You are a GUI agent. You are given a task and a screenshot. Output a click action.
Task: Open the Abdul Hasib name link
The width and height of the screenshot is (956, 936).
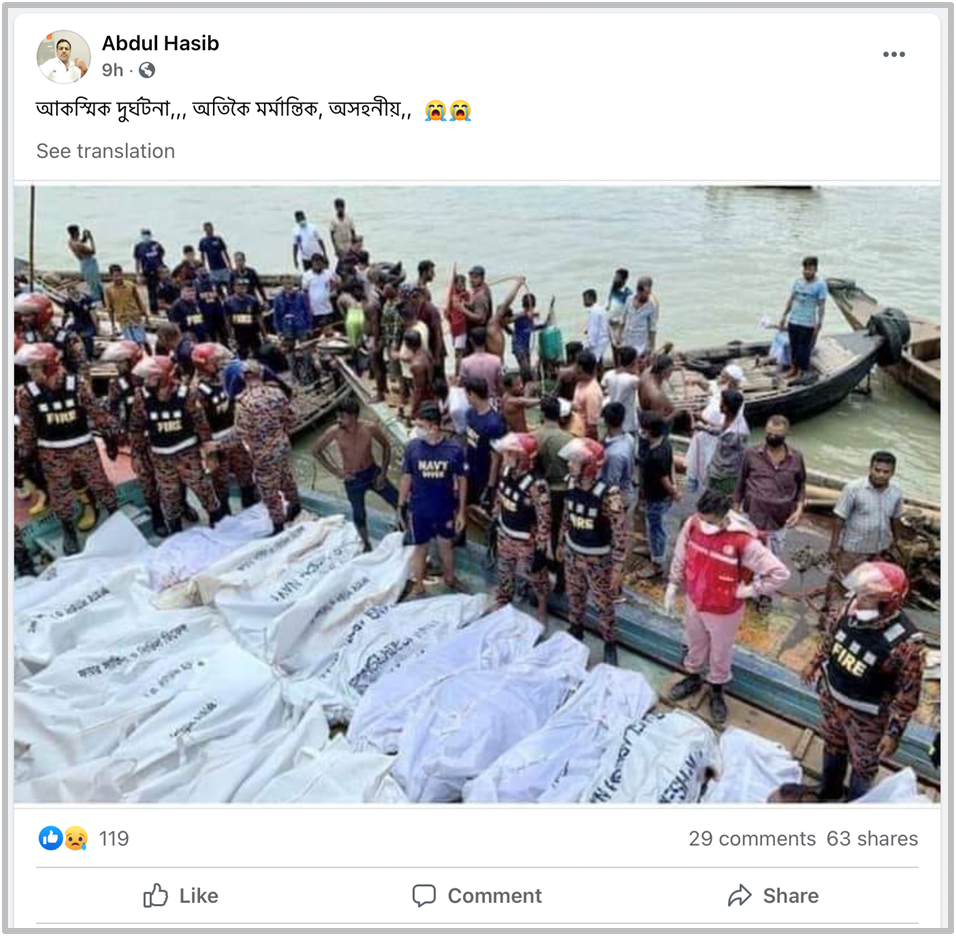click(x=160, y=43)
